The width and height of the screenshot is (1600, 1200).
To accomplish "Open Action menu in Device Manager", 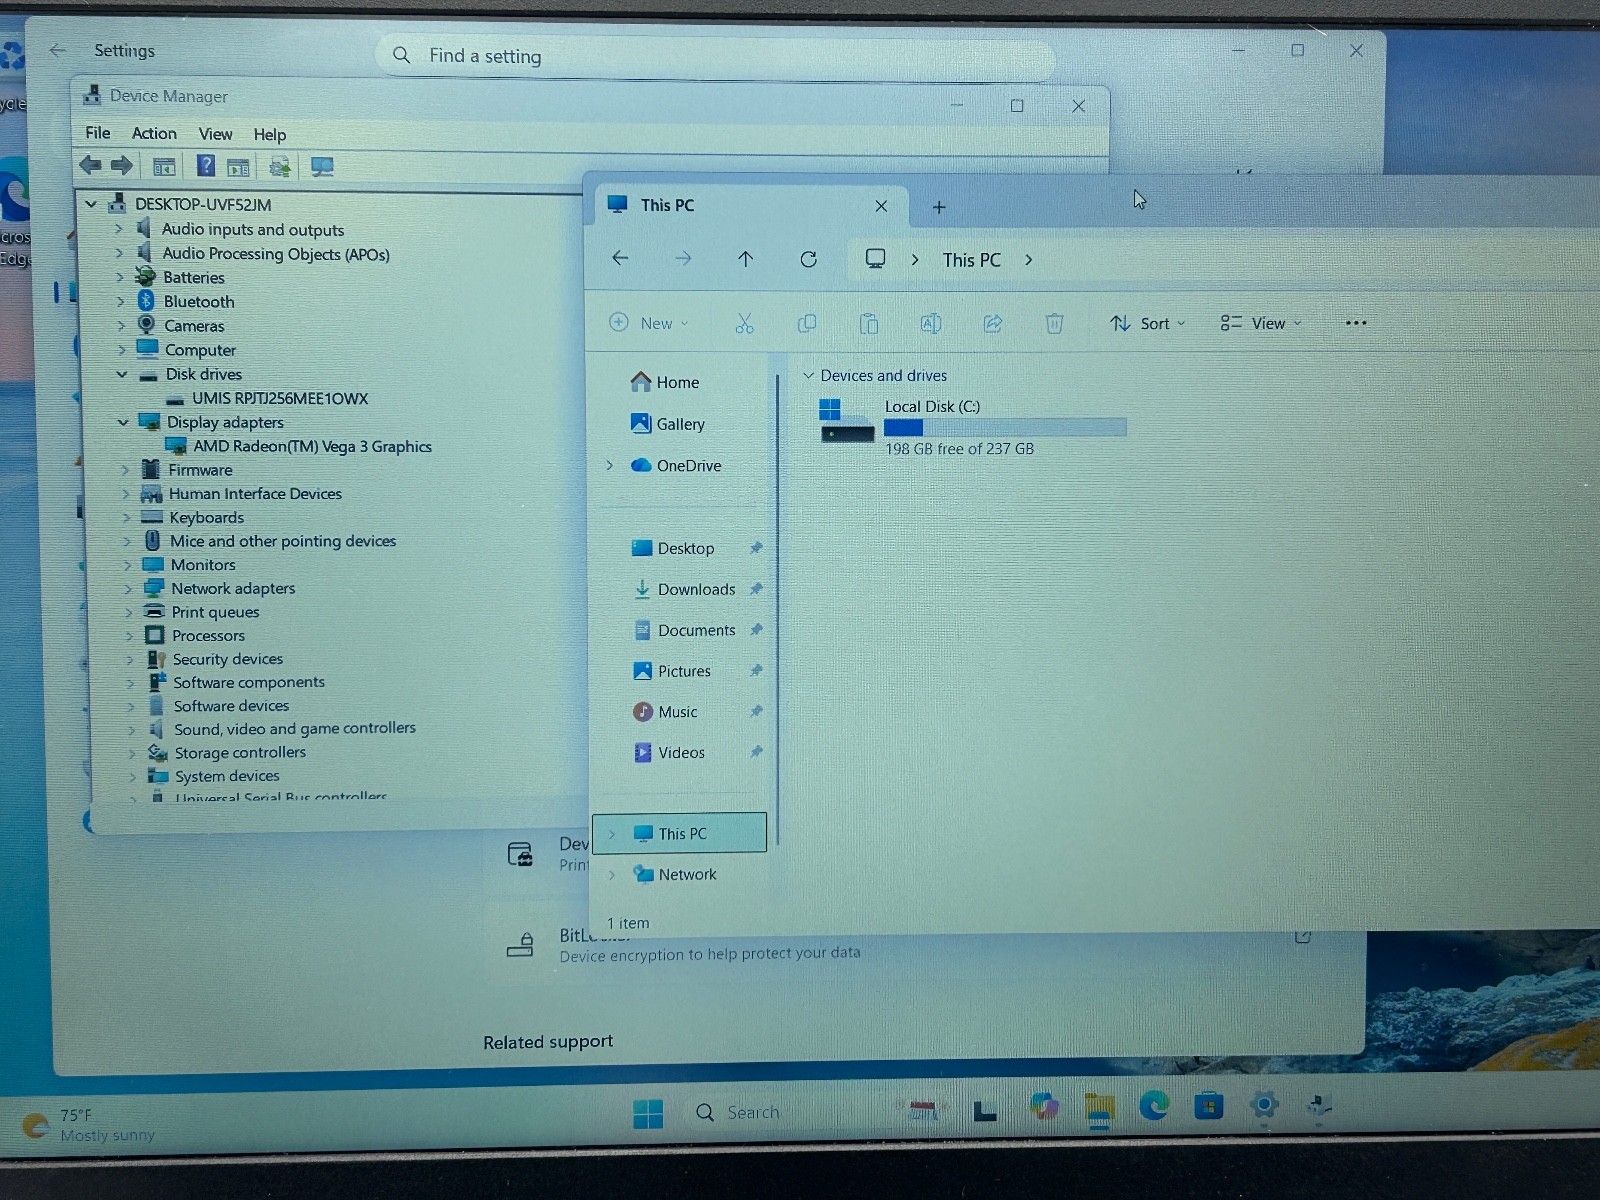I will tap(154, 133).
